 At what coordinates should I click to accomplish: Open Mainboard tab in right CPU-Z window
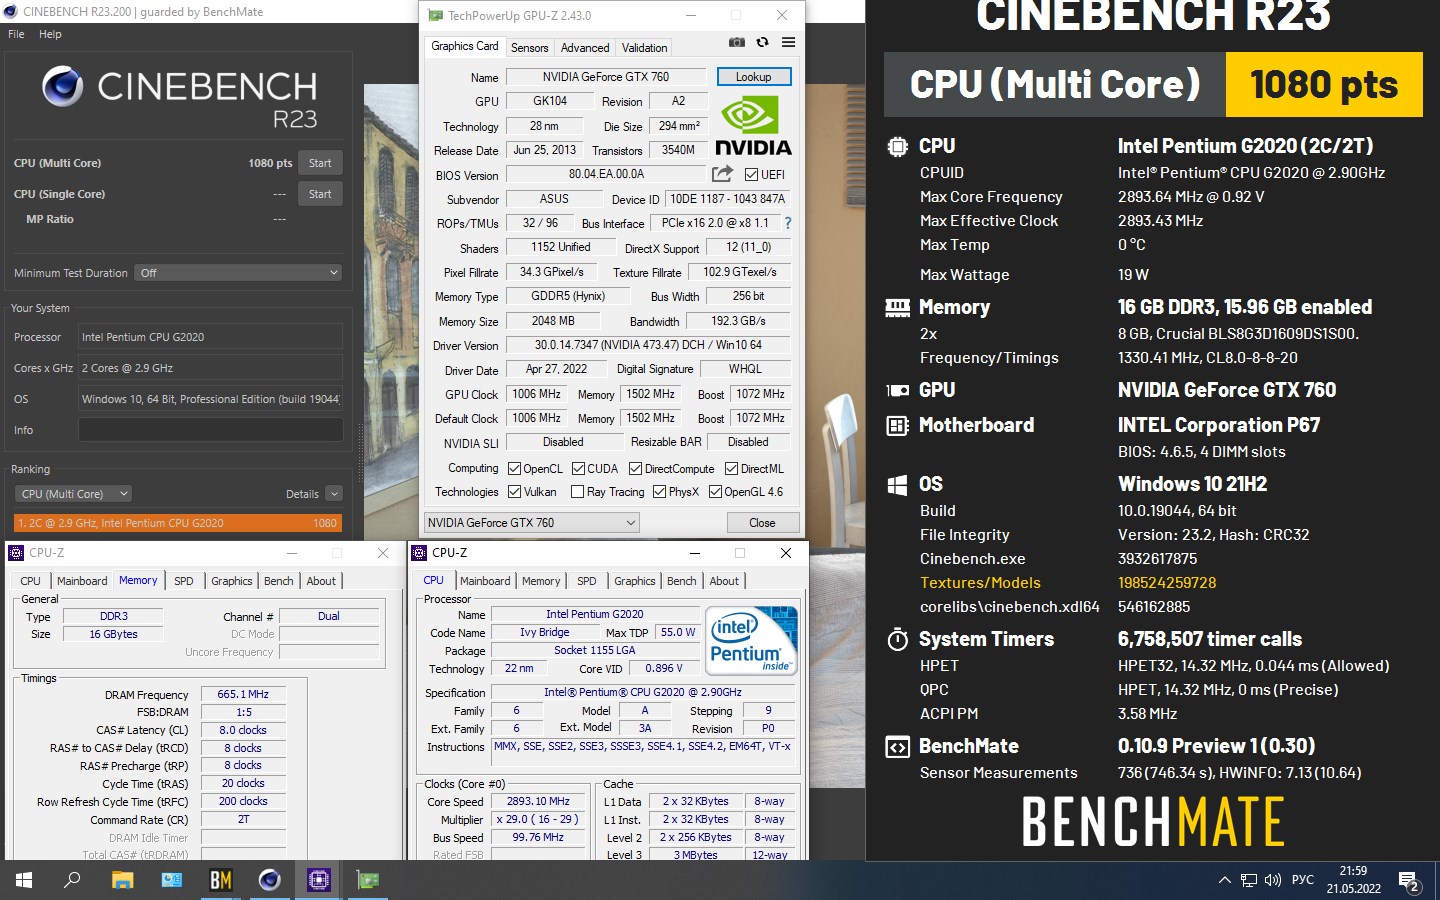(x=485, y=581)
